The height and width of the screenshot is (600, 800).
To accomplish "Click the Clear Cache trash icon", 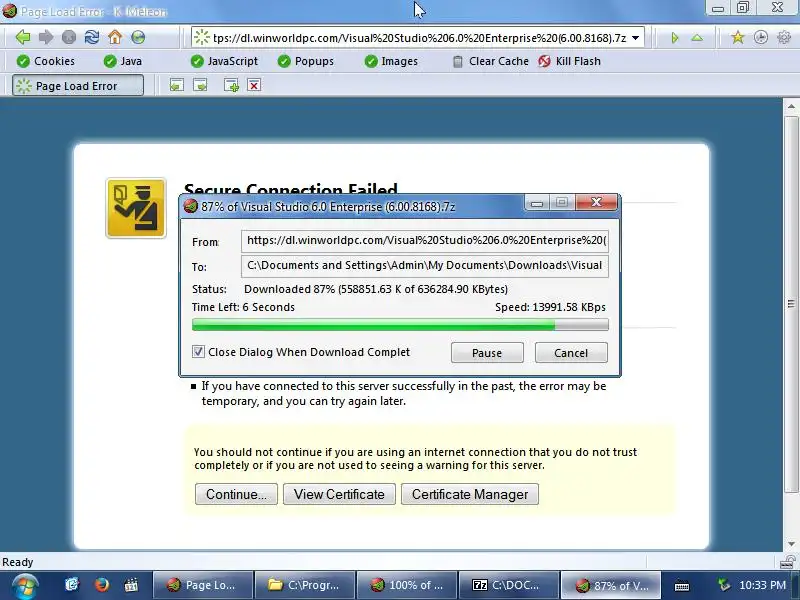I will click(458, 62).
